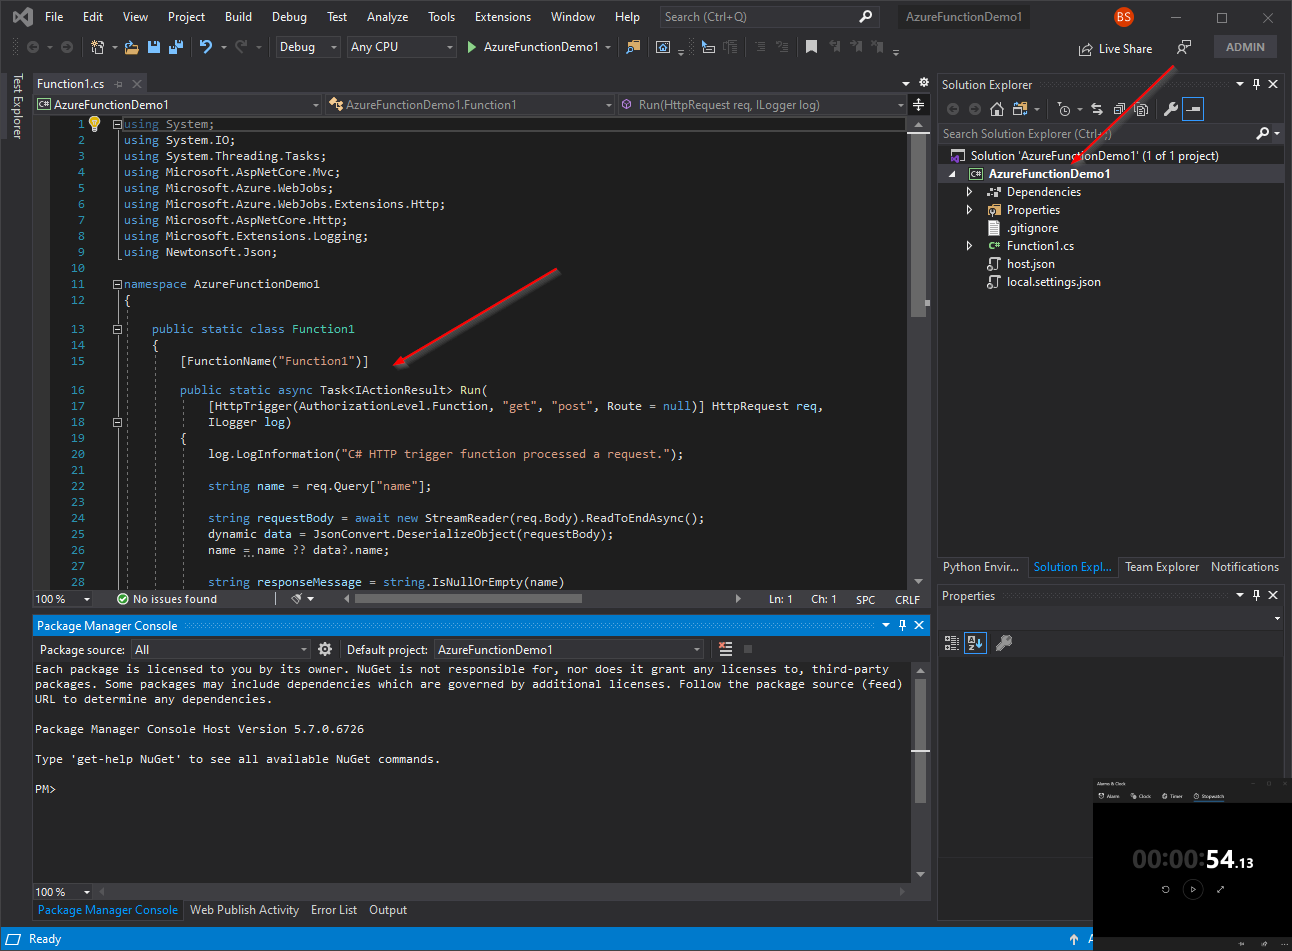Click the Home icon in Solution Explorer
The image size is (1292, 951).
pyautogui.click(x=996, y=109)
